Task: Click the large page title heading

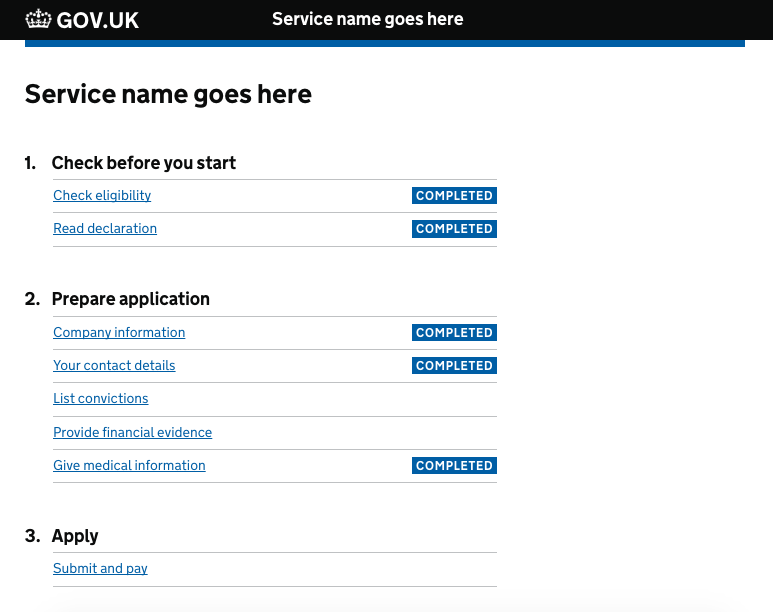Action: point(168,94)
